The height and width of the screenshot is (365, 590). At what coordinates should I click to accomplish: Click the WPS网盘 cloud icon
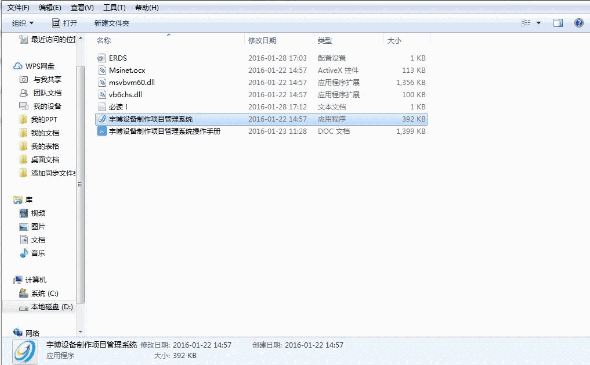pos(18,66)
